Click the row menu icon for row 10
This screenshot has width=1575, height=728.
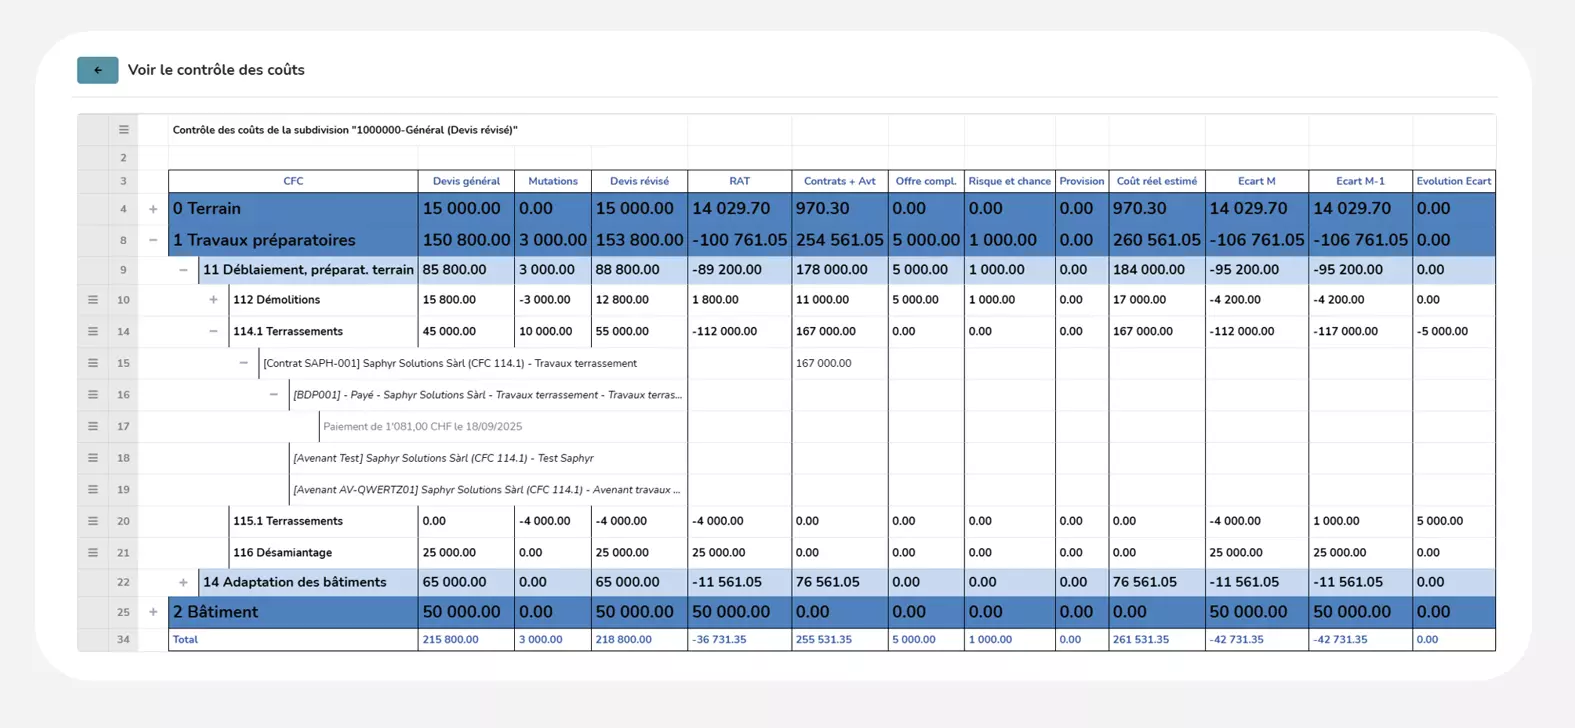pos(93,300)
